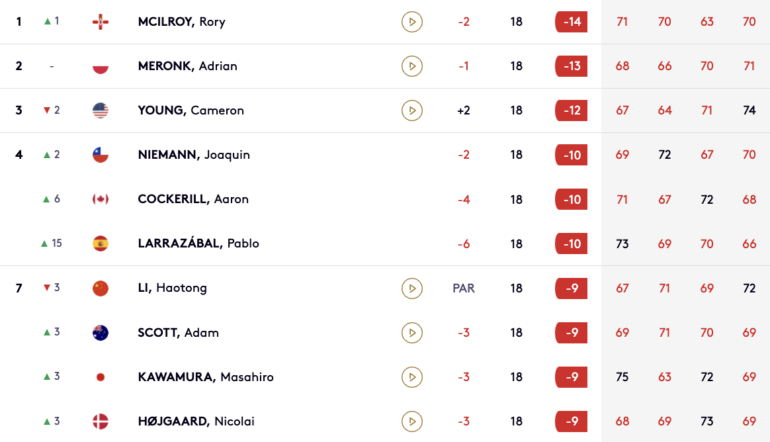Click Meronk's -13 total score badge
Screen dimensions: 770x442
(x=572, y=66)
